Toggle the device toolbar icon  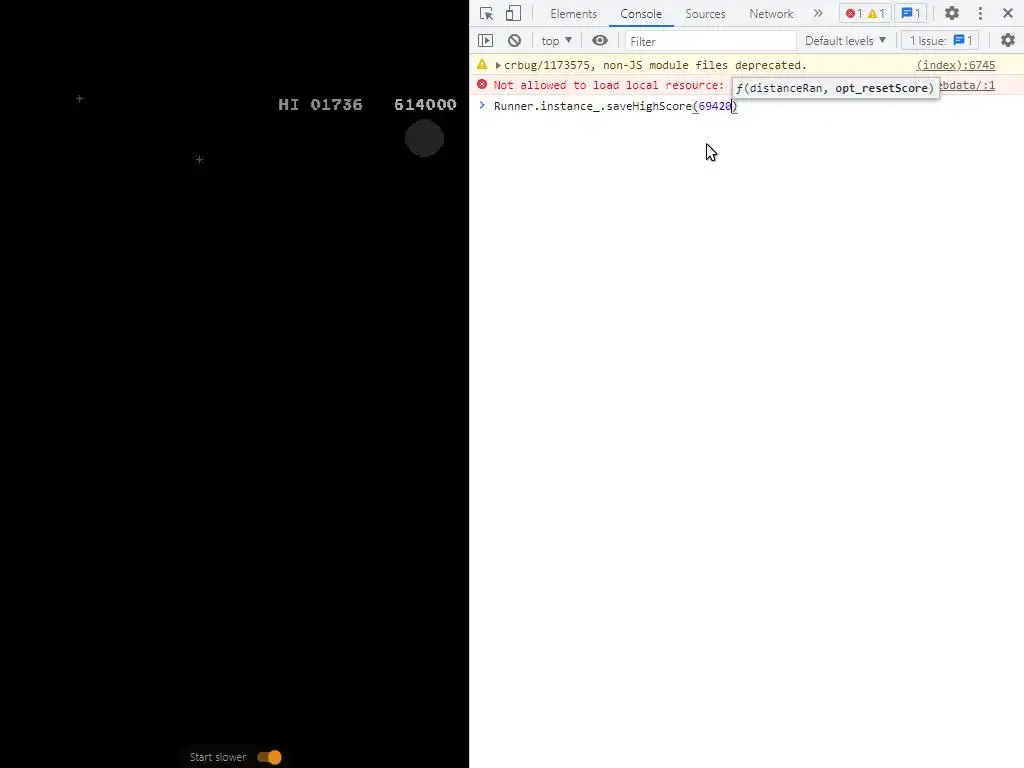[513, 14]
